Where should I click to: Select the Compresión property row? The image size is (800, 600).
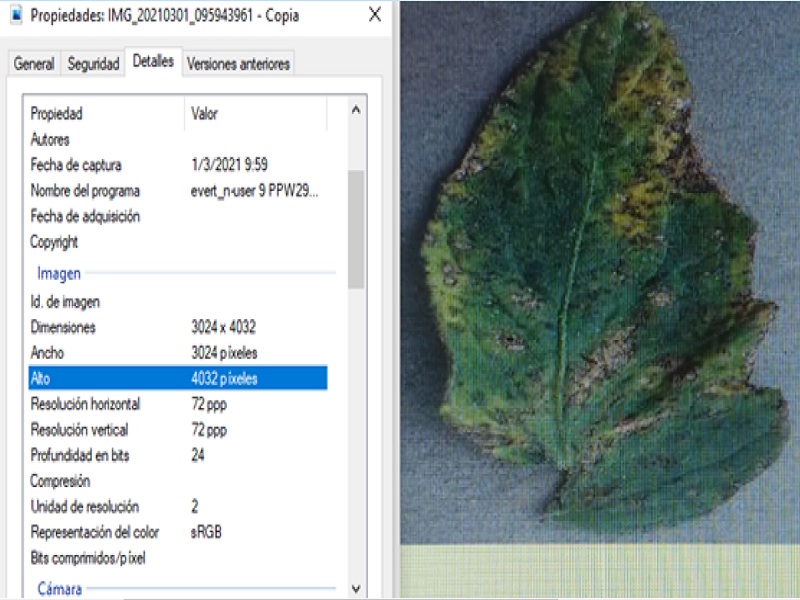pos(178,481)
